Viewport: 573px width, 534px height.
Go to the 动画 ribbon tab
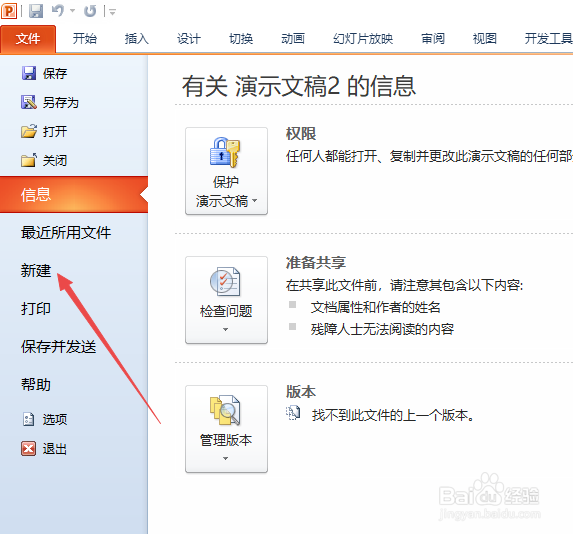point(293,38)
